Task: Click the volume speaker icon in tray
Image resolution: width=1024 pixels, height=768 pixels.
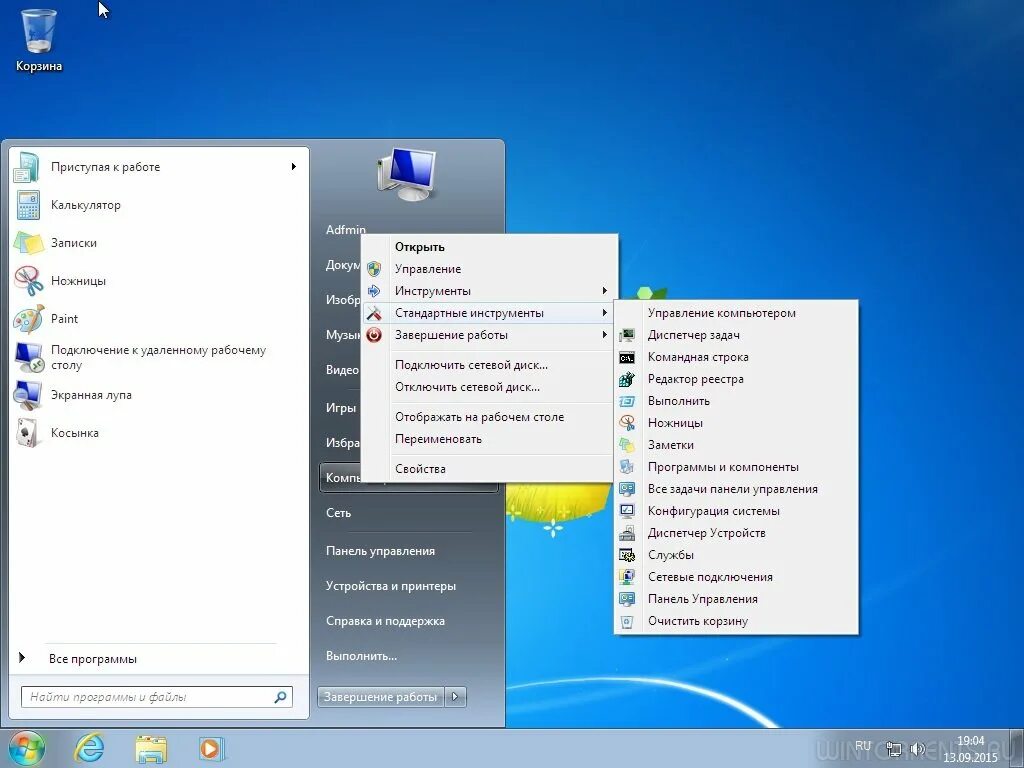Action: point(918,749)
